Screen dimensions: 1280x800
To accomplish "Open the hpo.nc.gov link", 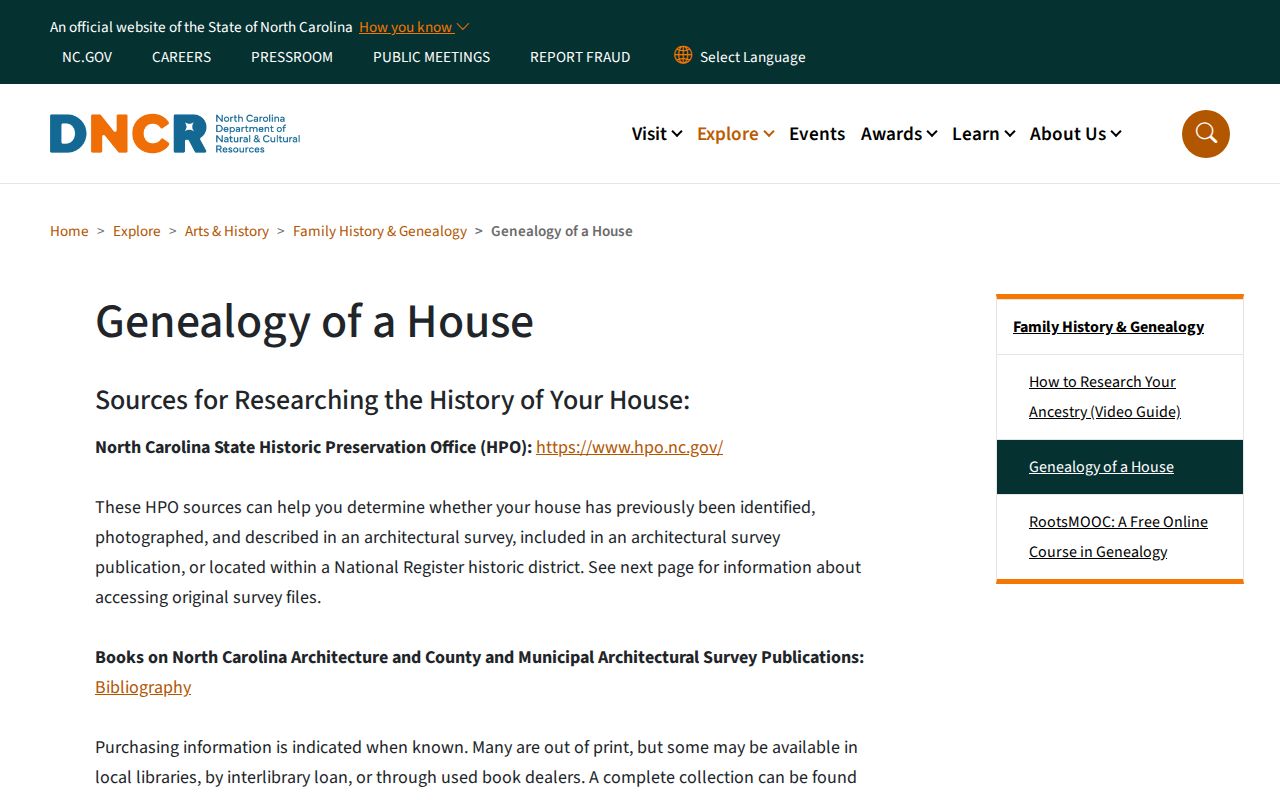I will [629, 447].
